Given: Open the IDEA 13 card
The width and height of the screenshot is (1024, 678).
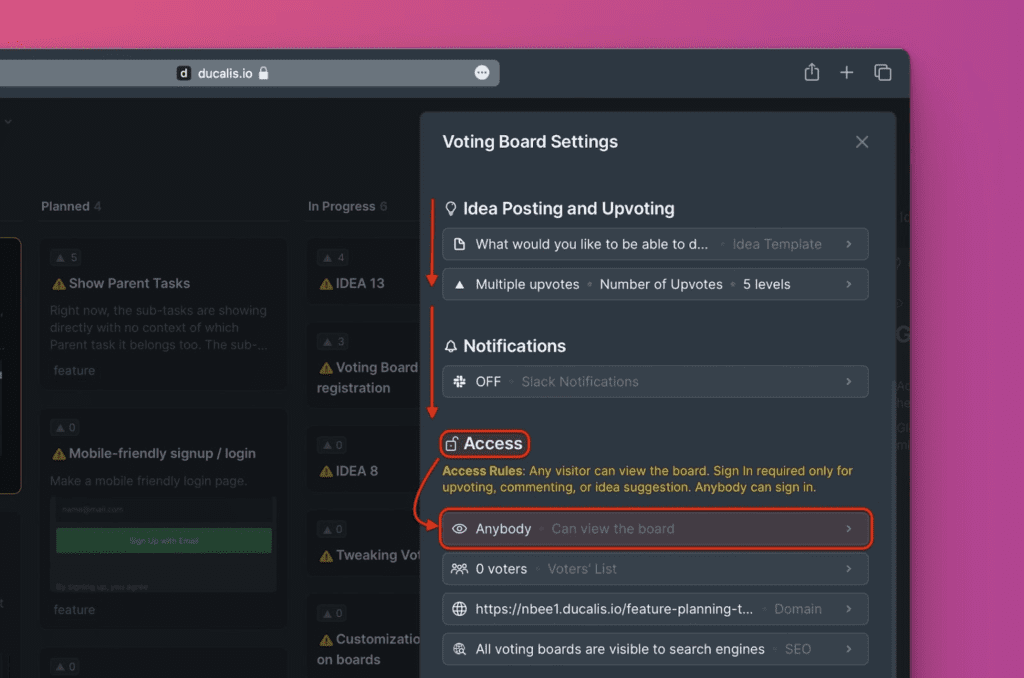Looking at the screenshot, I should pyautogui.click(x=363, y=272).
